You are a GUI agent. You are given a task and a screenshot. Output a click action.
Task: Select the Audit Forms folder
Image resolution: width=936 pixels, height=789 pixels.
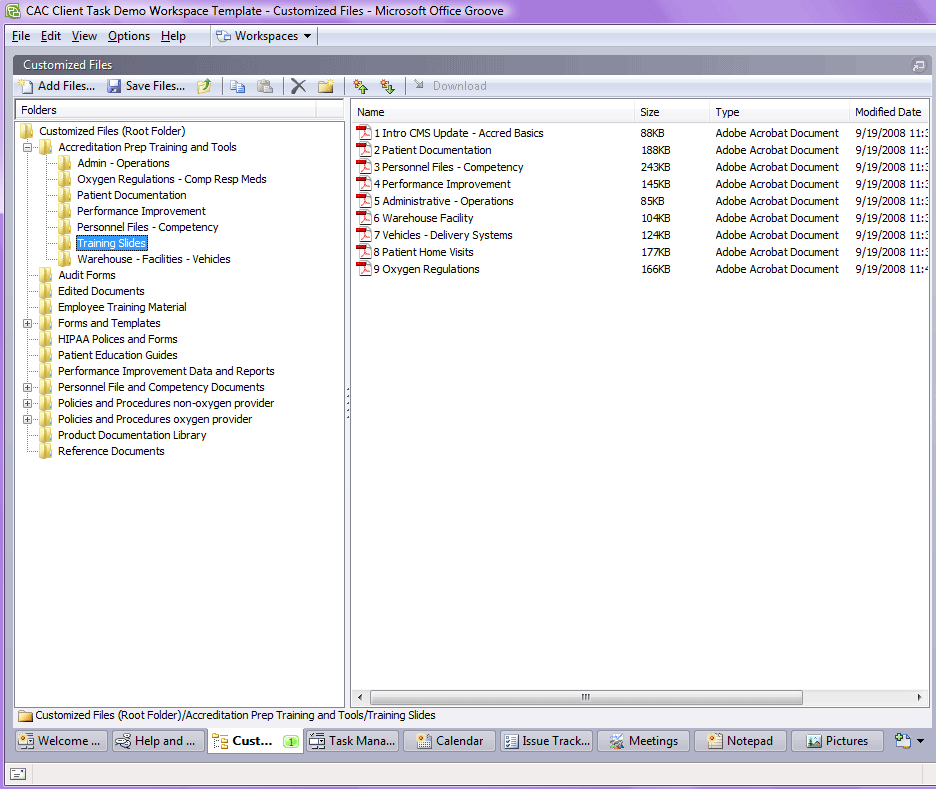[x=87, y=275]
